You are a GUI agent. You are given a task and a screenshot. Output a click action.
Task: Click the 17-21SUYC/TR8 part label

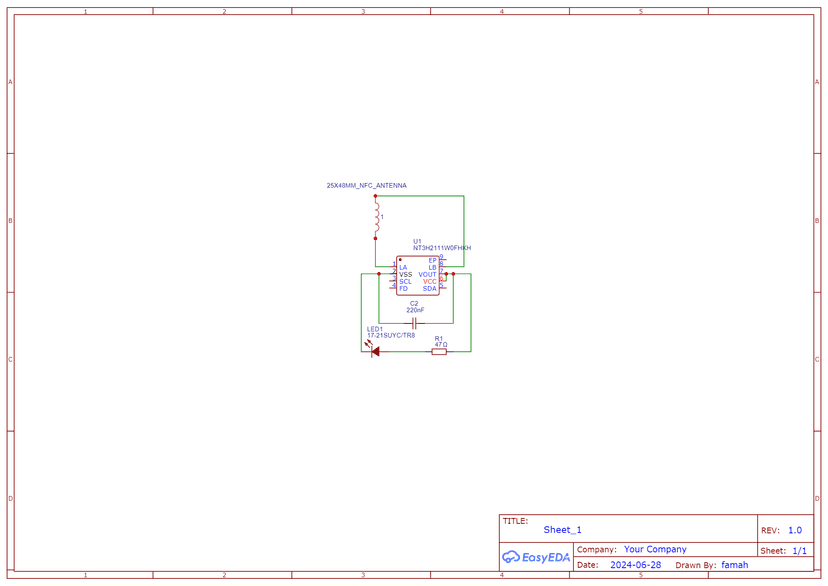(x=391, y=335)
